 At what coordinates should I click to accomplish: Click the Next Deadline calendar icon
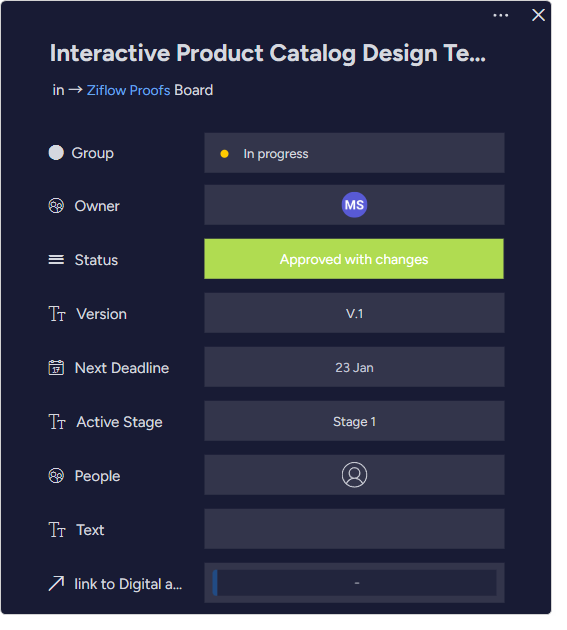pos(56,368)
